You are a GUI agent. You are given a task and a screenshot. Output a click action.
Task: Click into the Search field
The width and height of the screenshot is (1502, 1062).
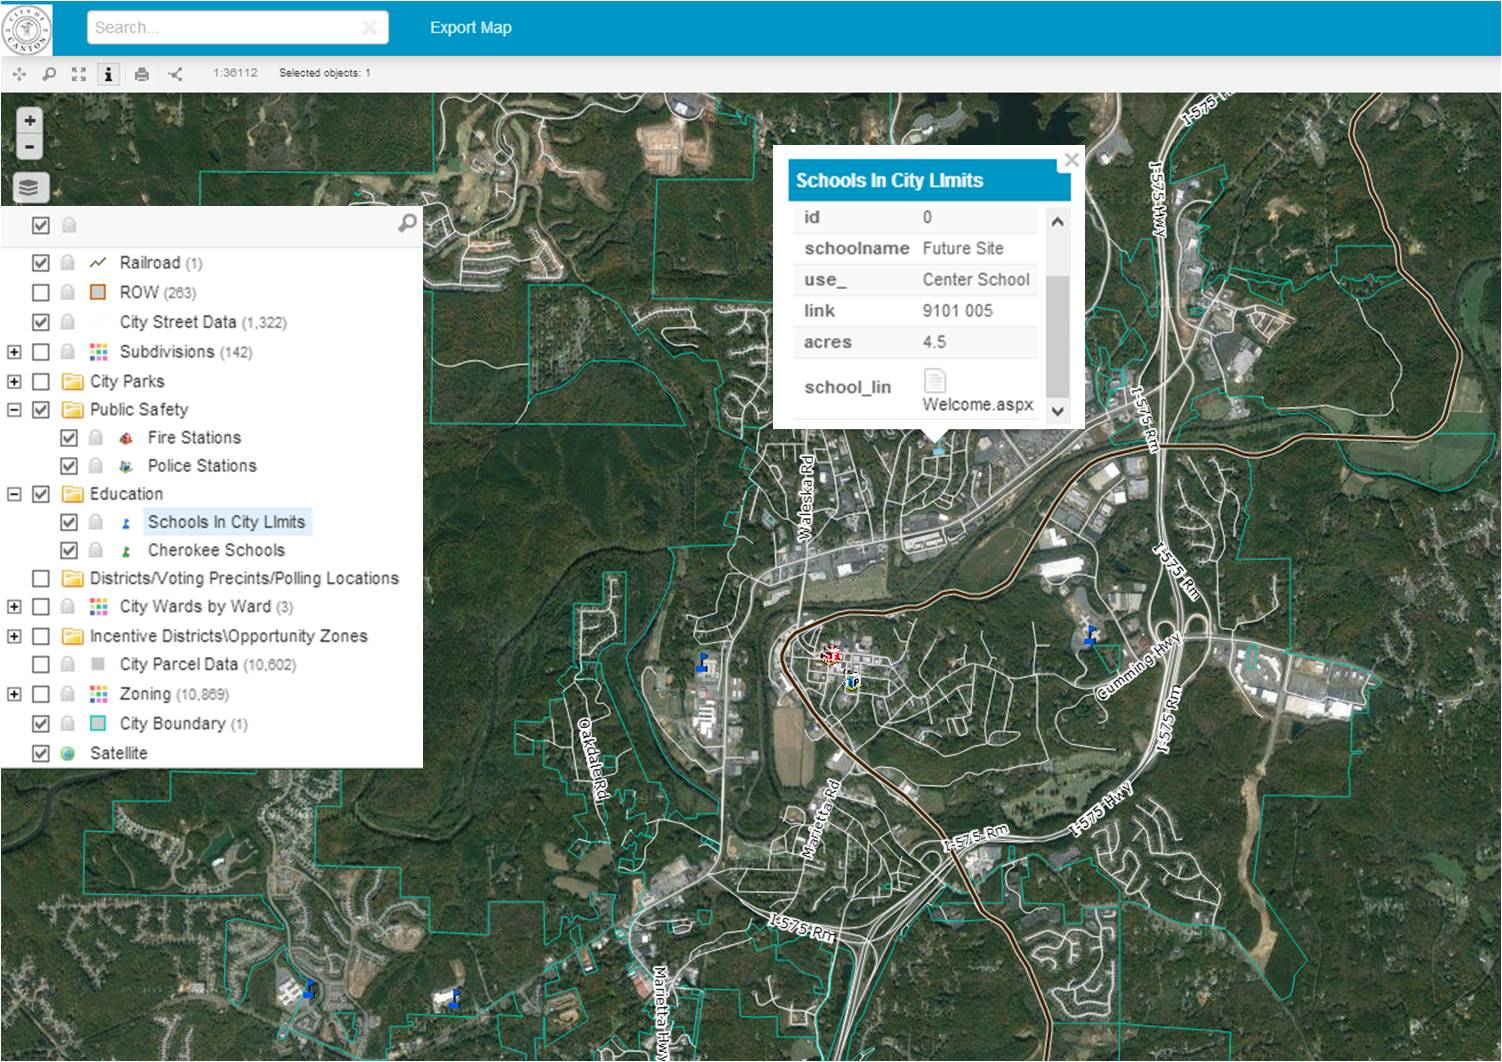[225, 28]
